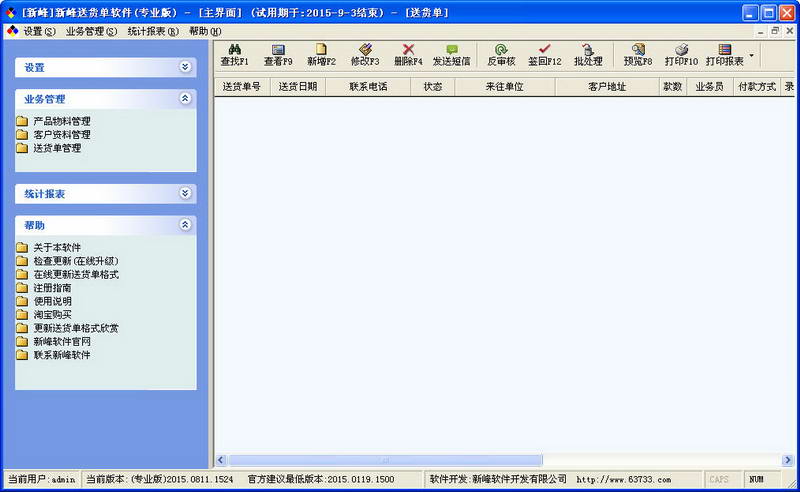Screen dimensions: 800x492
Task: Click the 反审核 un-approve icon
Action: tap(501, 50)
